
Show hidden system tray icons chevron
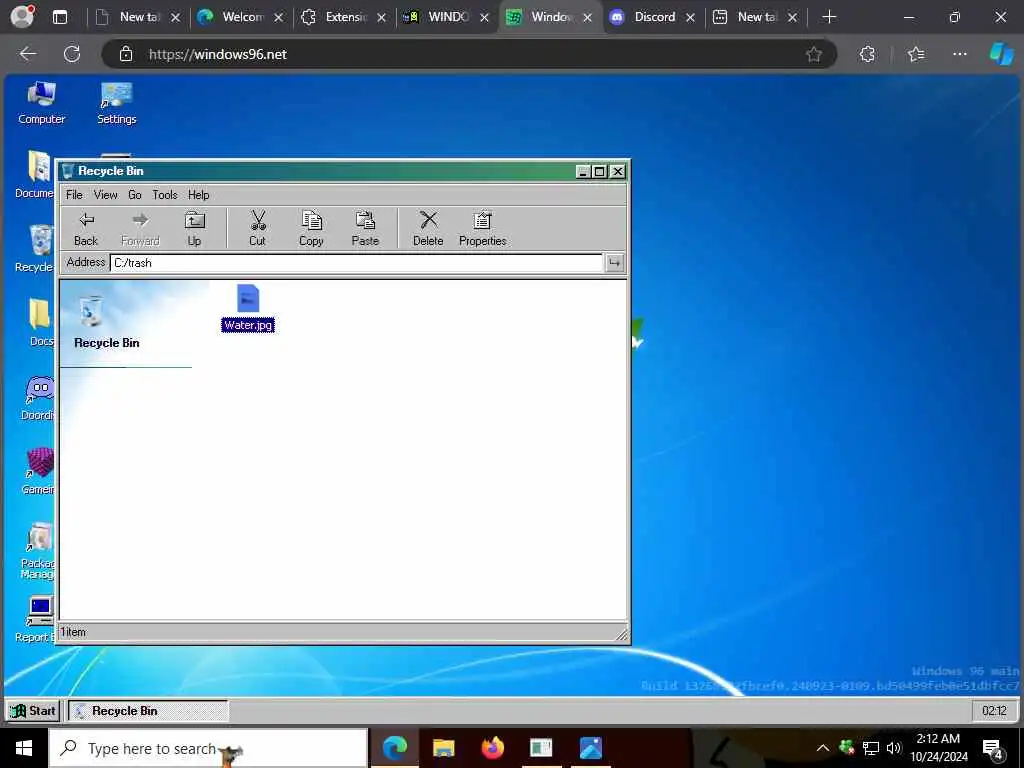coord(822,748)
